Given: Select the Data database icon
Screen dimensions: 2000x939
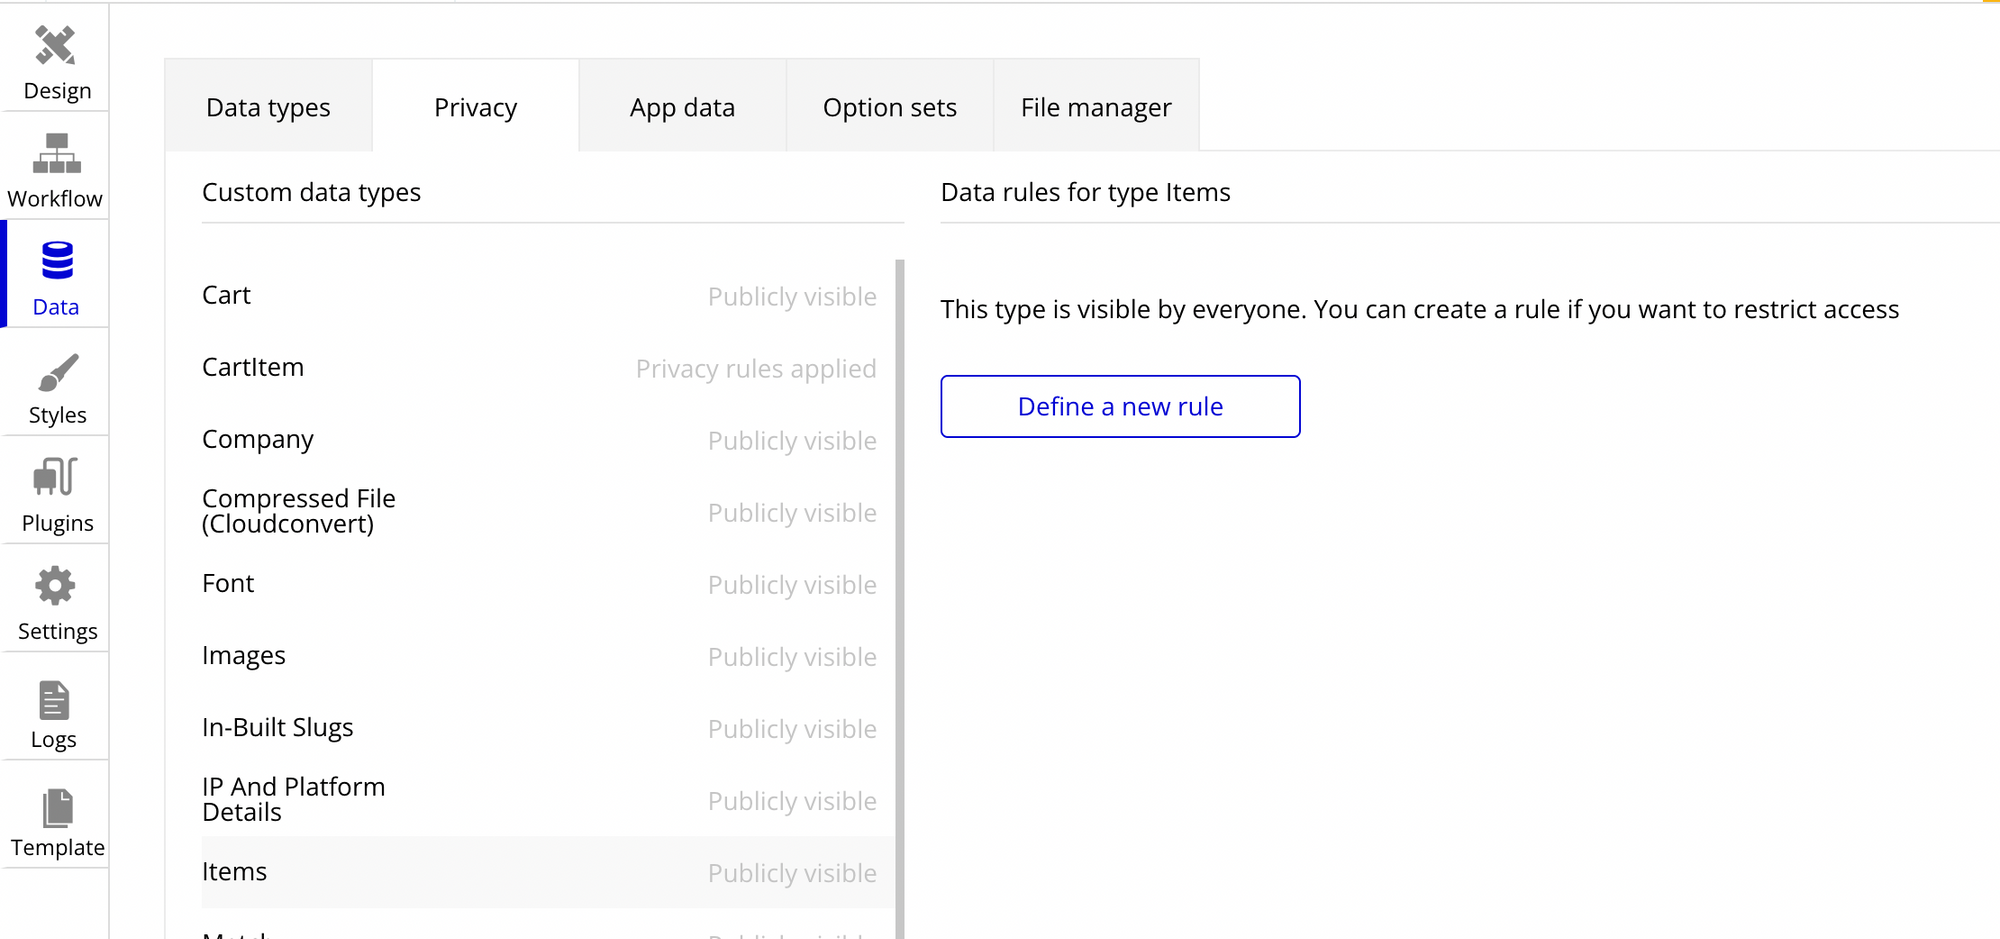Looking at the screenshot, I should click(57, 261).
